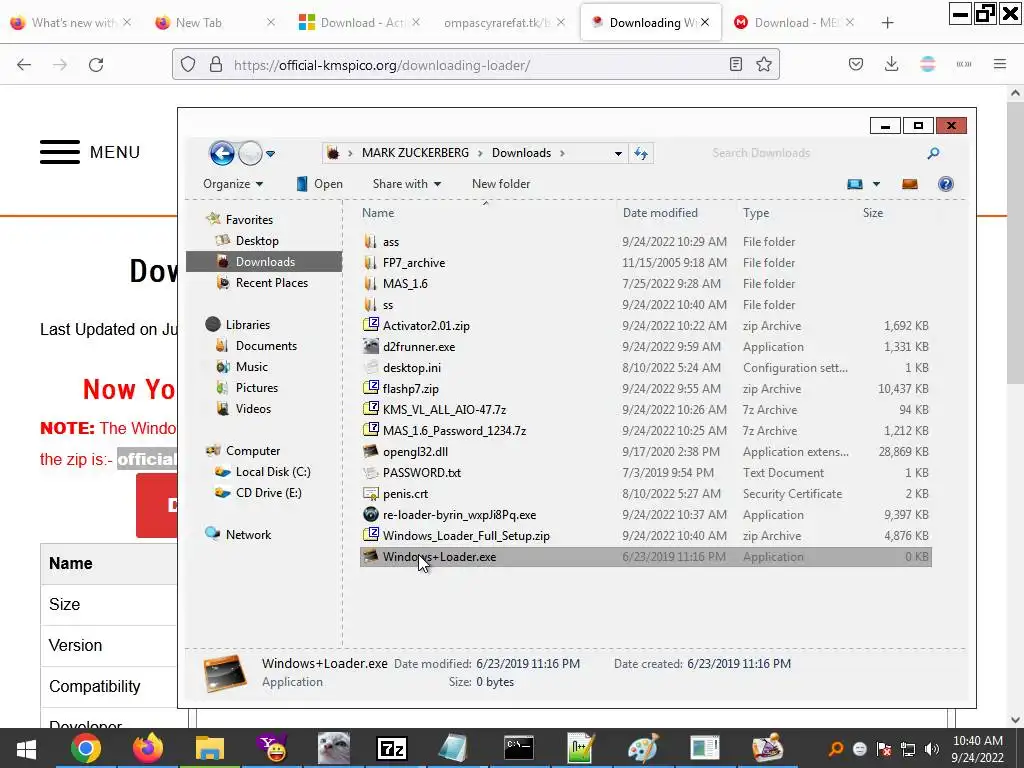Click the Windows Start button
Screen dimensions: 1024x768
pyautogui.click(x=26, y=748)
